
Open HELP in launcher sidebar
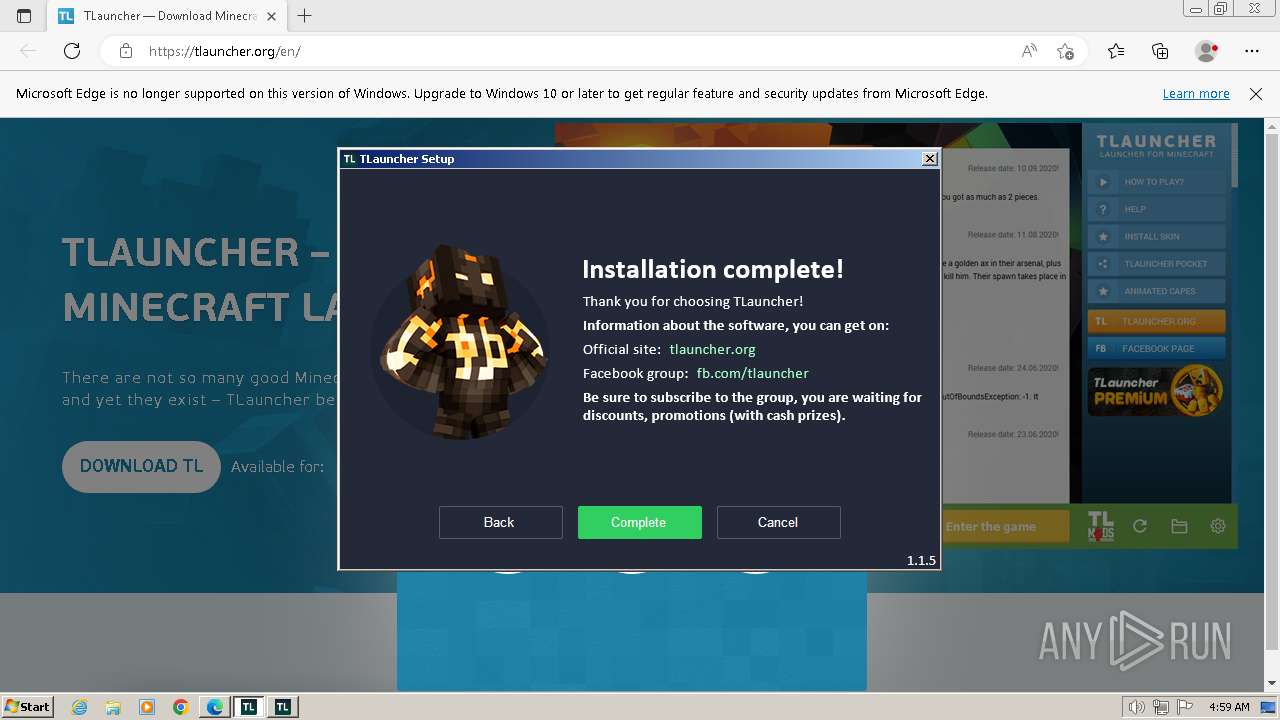[x=1157, y=209]
